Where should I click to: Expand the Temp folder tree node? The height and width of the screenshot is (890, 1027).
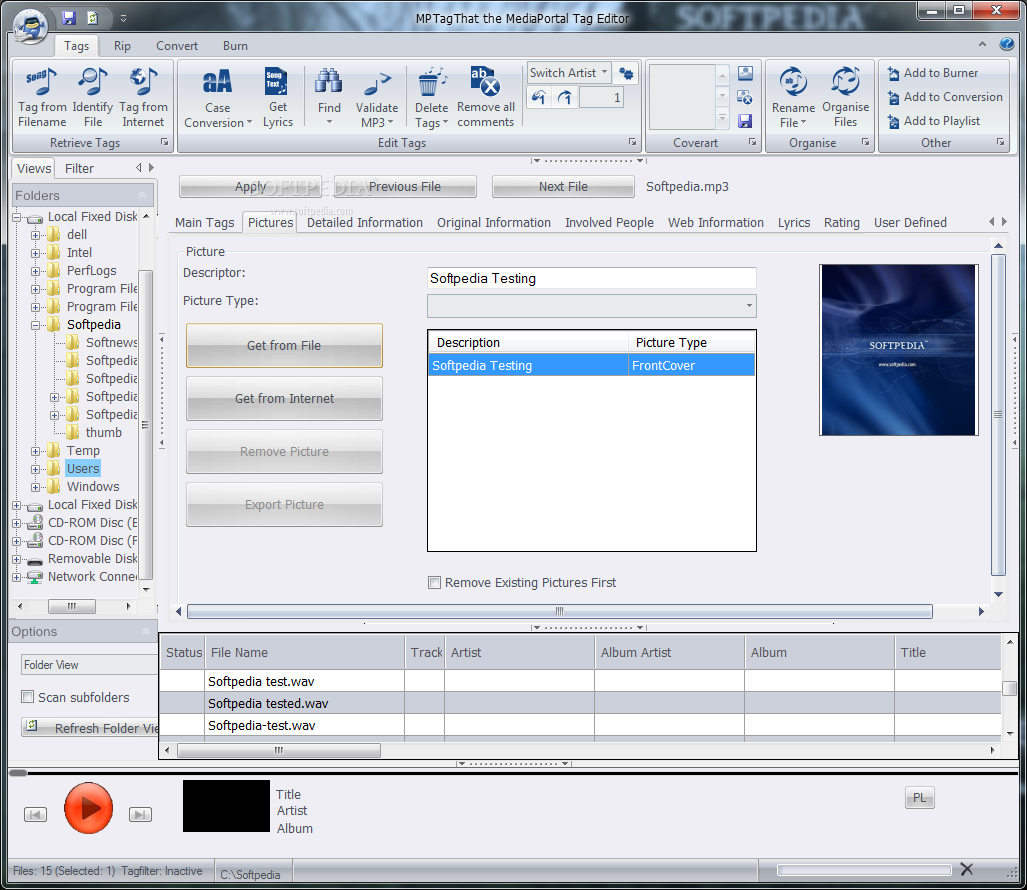pyautogui.click(x=35, y=451)
